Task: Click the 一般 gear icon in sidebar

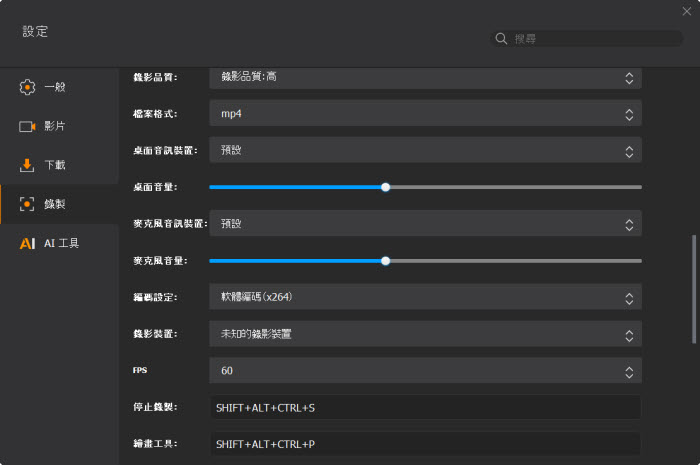Action: (x=27, y=87)
